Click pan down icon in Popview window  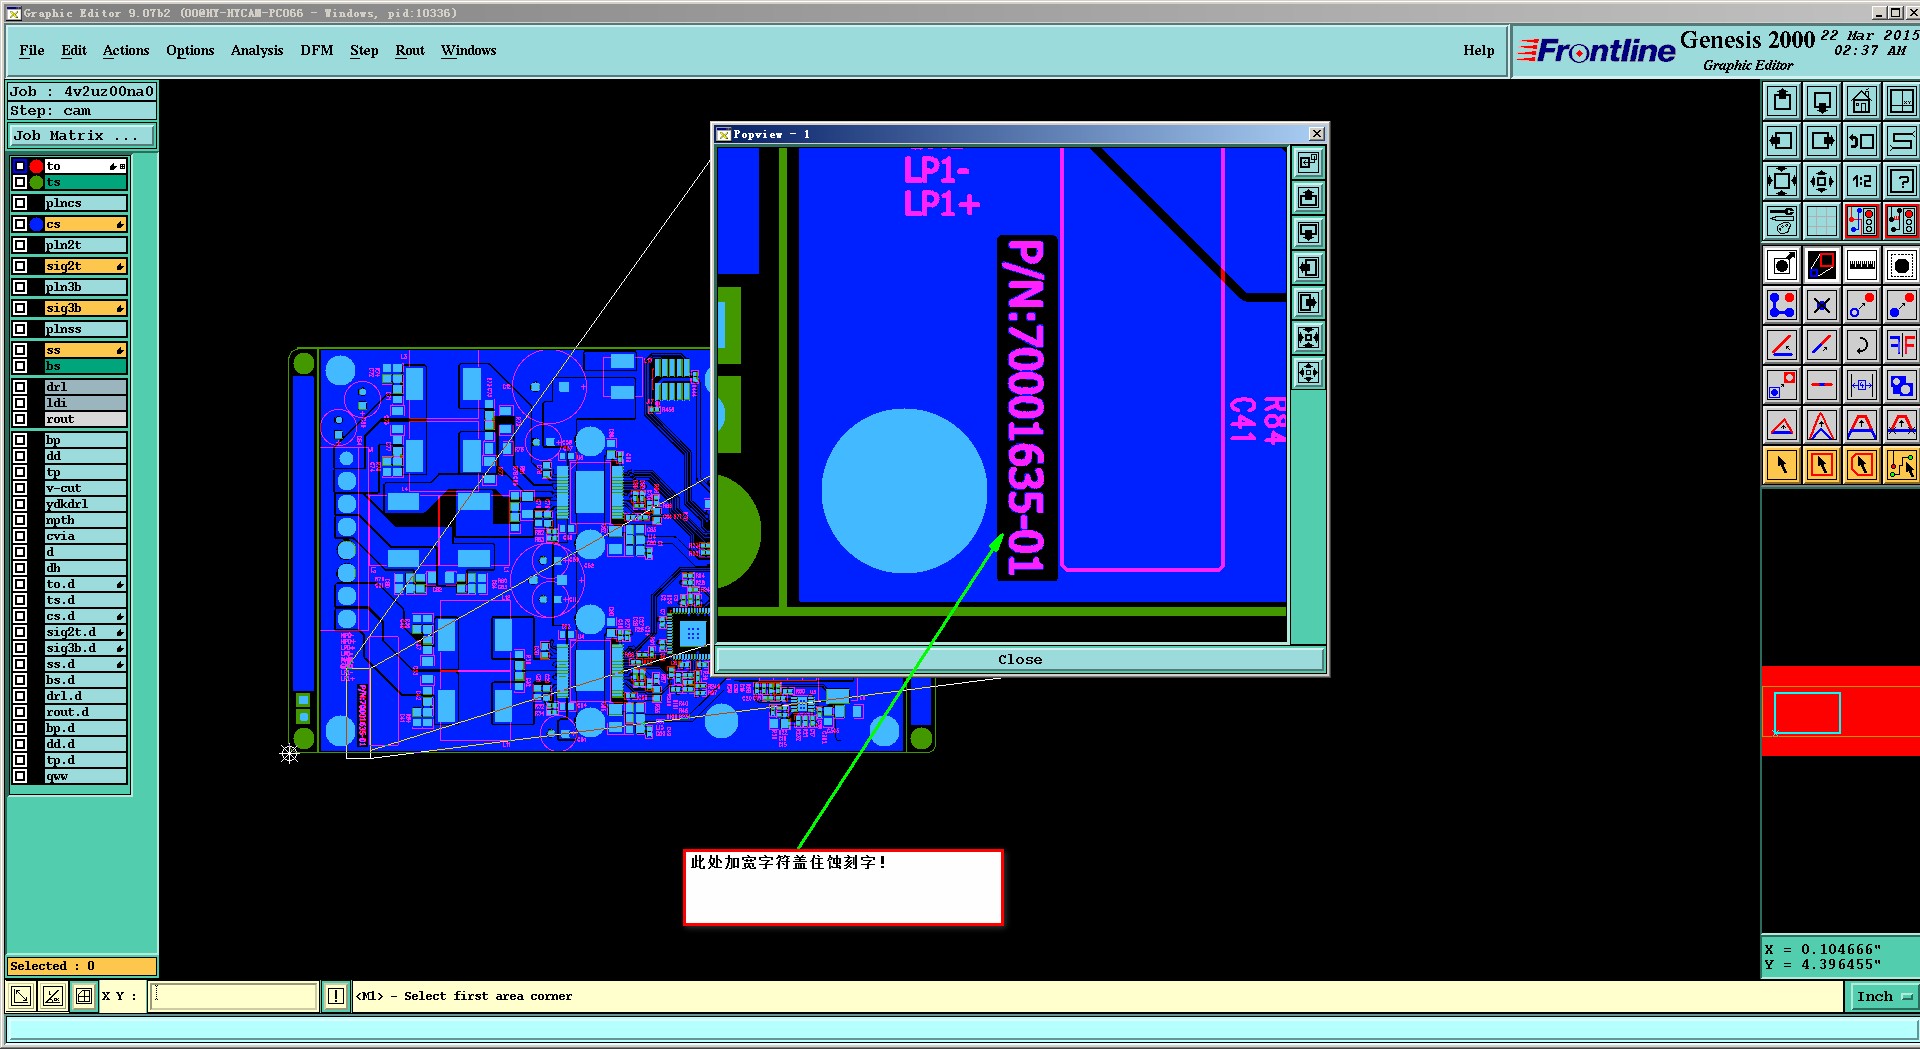(x=1308, y=232)
